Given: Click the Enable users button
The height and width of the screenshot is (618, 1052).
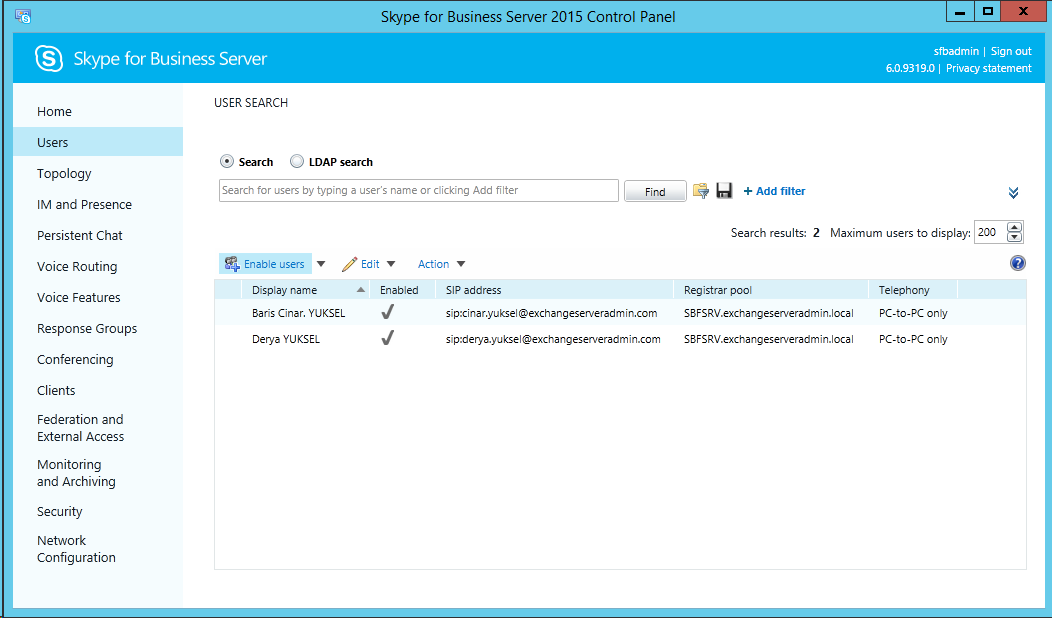Looking at the screenshot, I should point(266,264).
